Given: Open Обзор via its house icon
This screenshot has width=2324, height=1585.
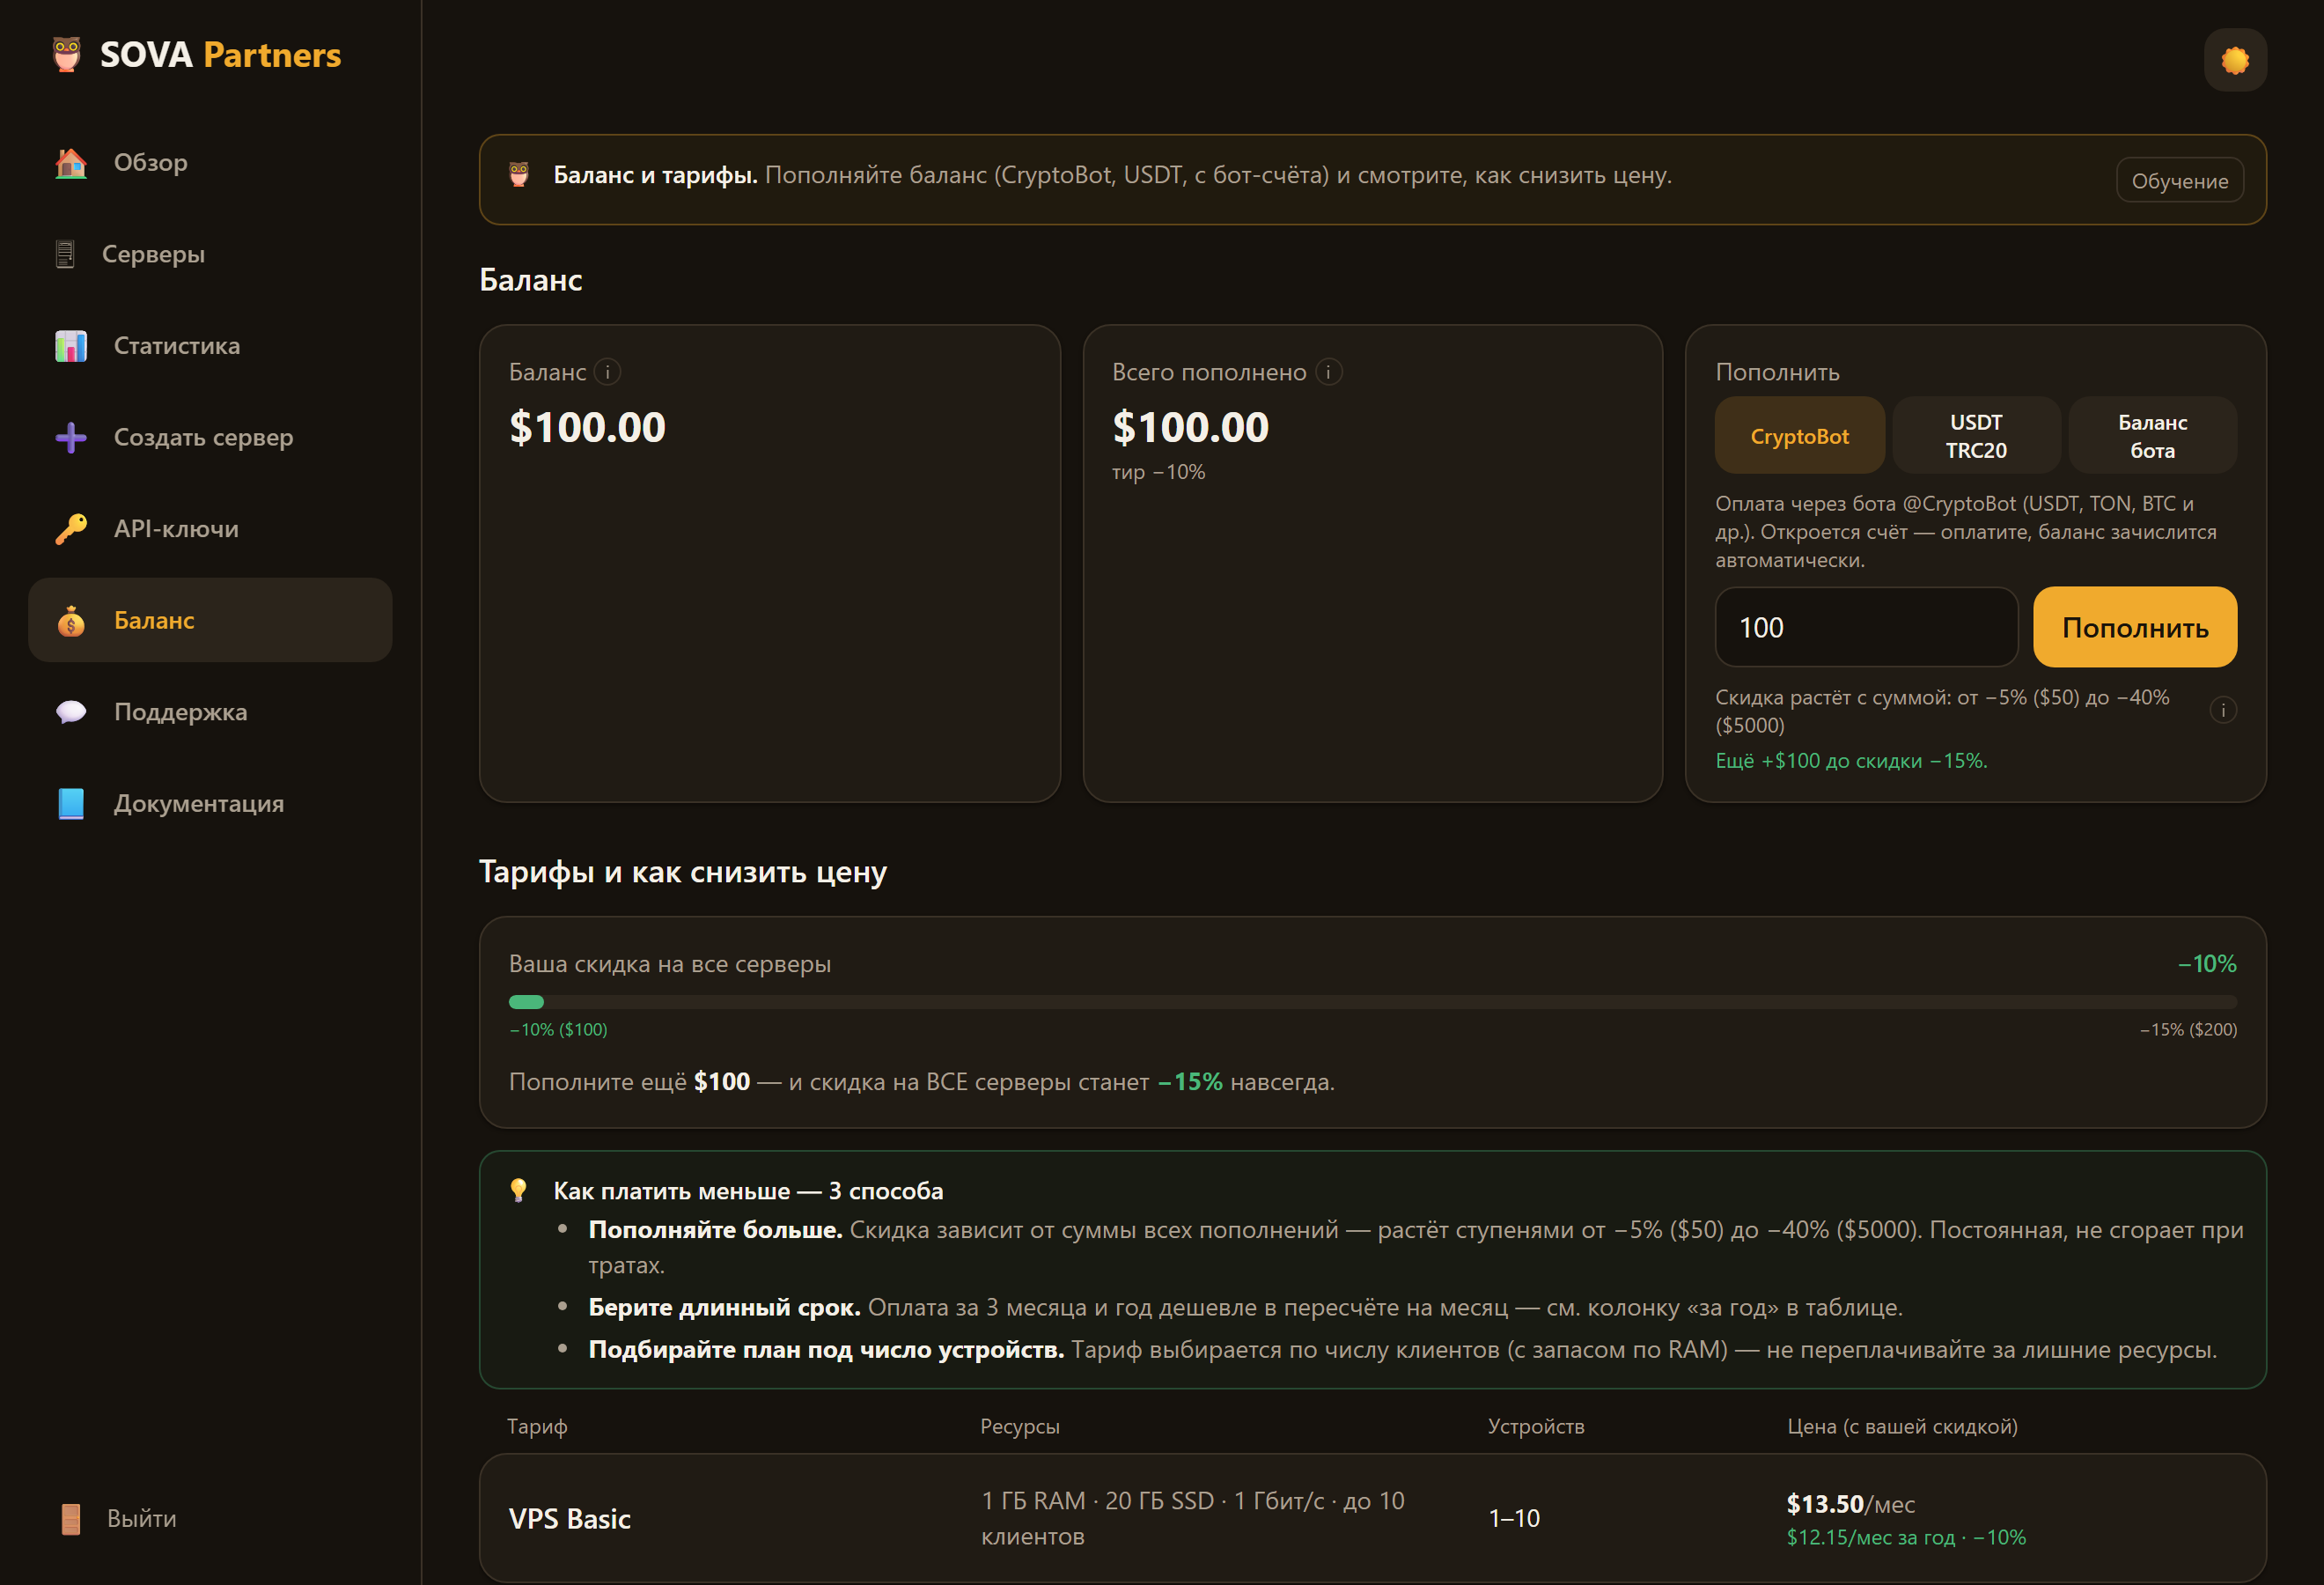Looking at the screenshot, I should [x=71, y=162].
